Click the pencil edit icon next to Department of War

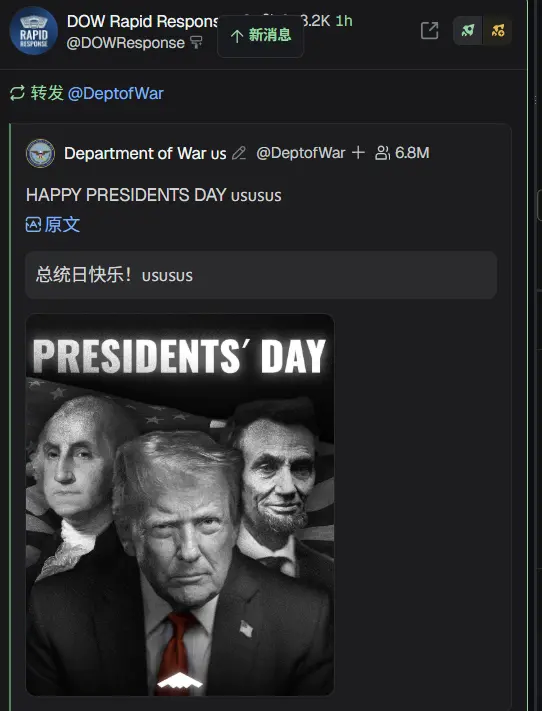239,153
